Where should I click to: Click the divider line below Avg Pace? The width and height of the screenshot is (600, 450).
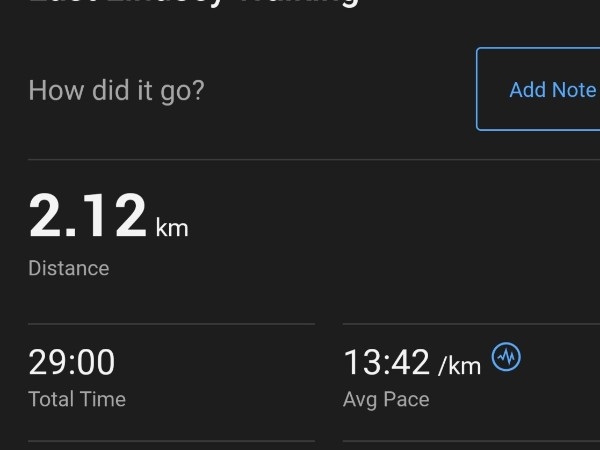point(471,441)
